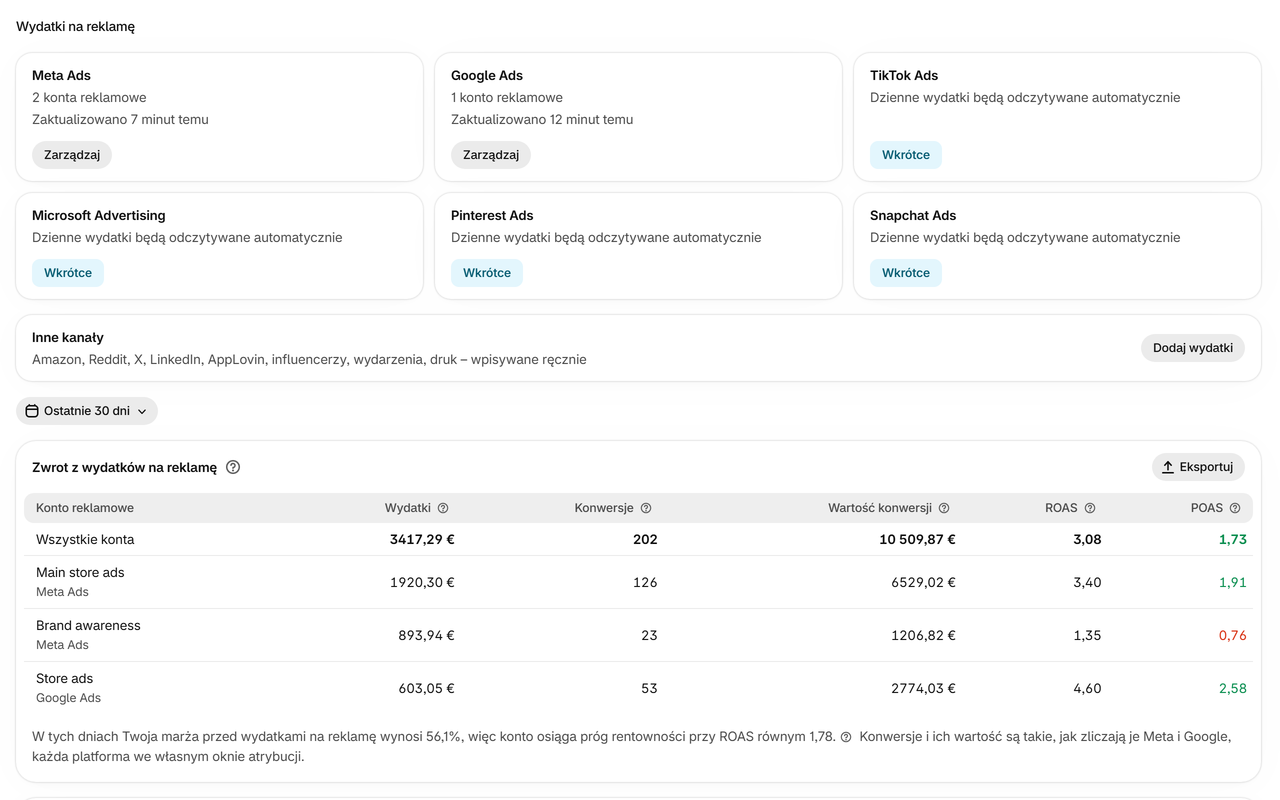Click Zarządzaj in the Meta Ads card
This screenshot has height=800, width=1280.
(x=72, y=155)
